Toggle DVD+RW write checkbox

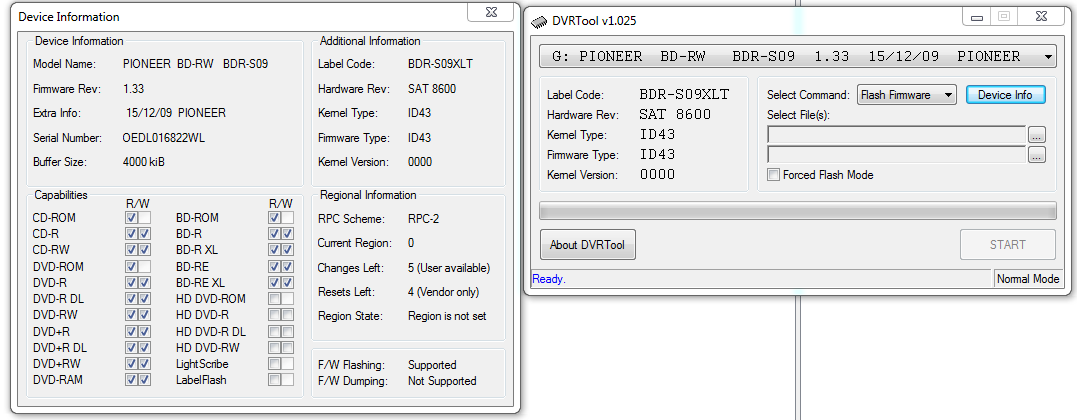(144, 364)
